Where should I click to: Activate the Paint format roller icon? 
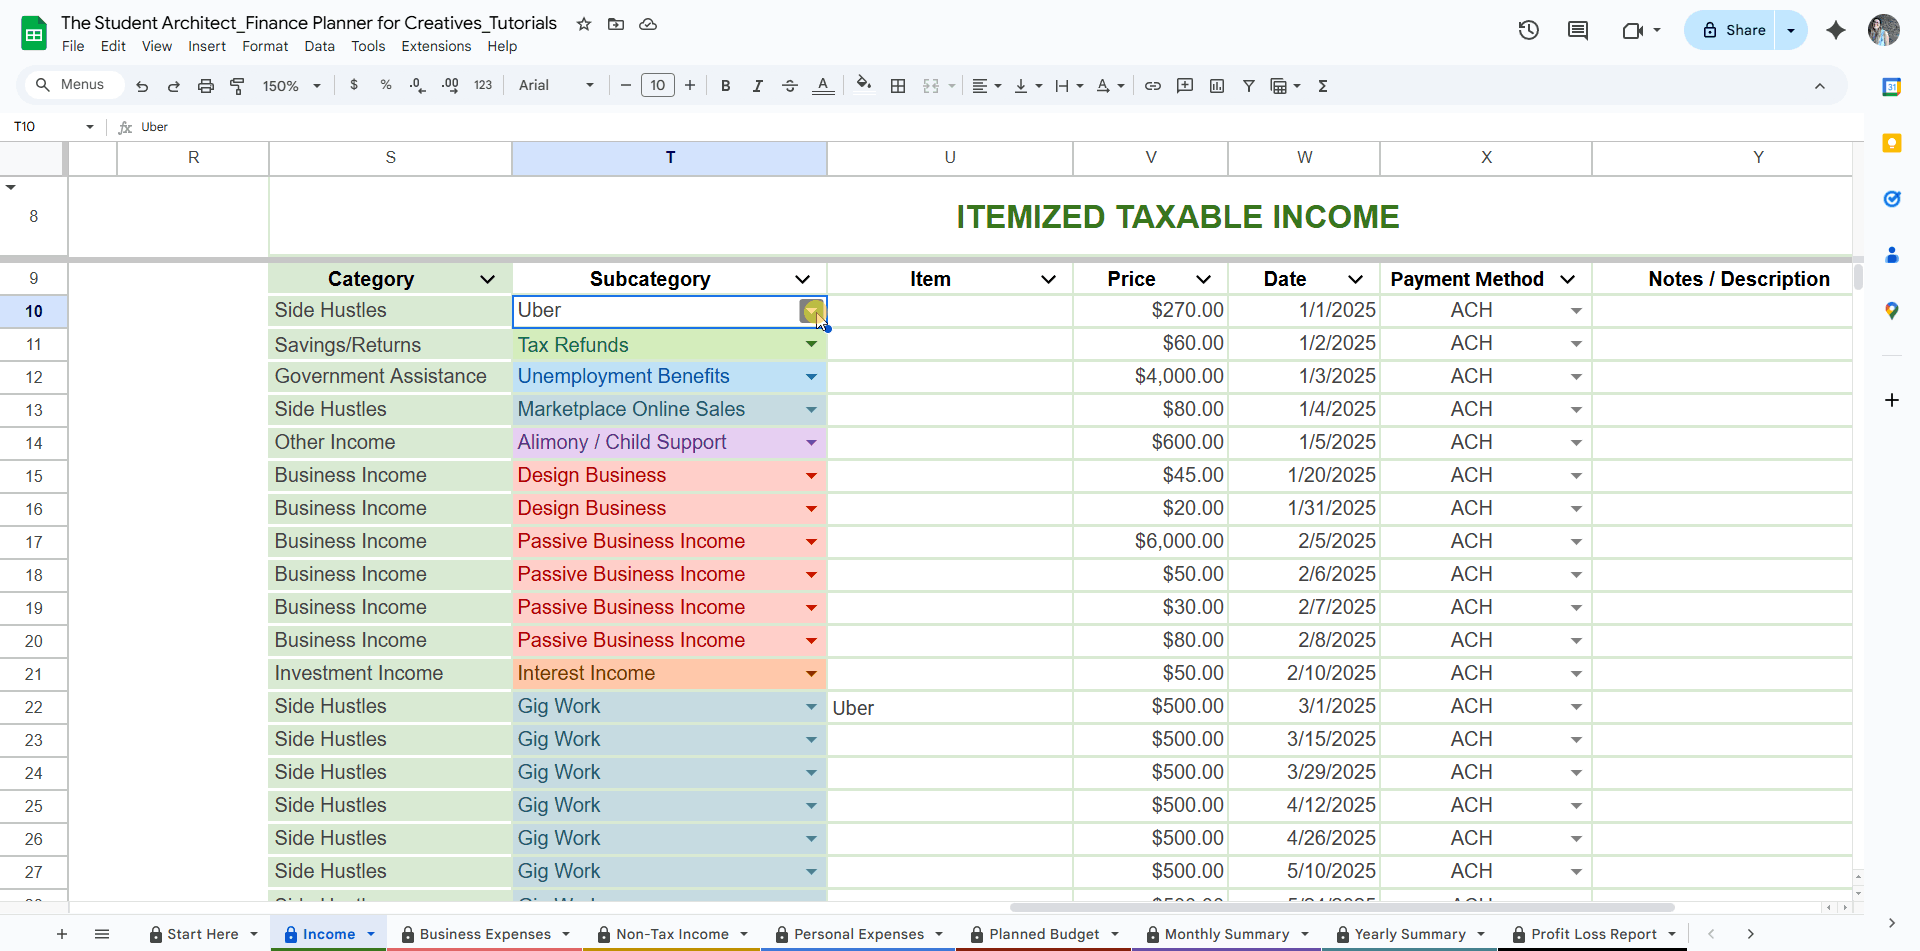238,86
